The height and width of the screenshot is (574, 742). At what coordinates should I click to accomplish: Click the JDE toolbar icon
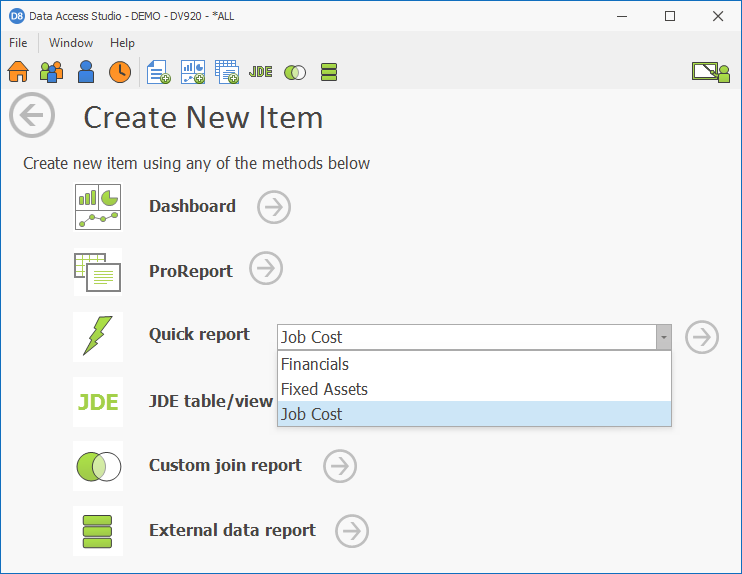click(x=261, y=71)
